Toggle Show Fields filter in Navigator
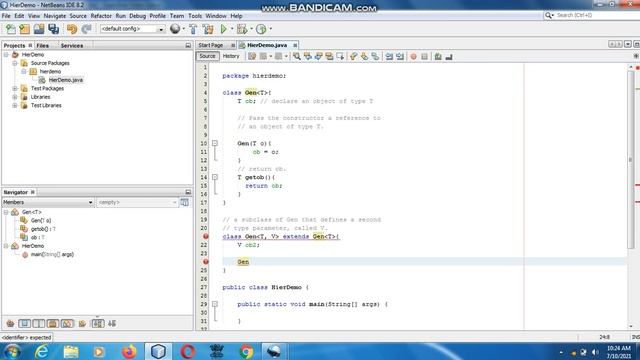The width and height of the screenshot is (640, 360). pos(24,324)
